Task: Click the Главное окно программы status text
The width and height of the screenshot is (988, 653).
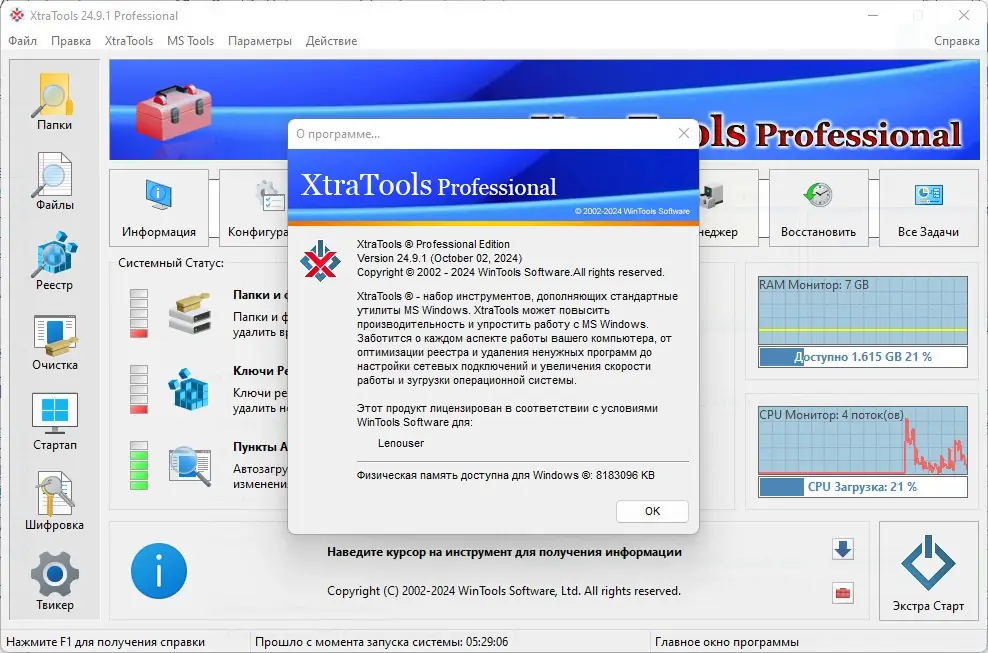Action: pyautogui.click(x=727, y=642)
